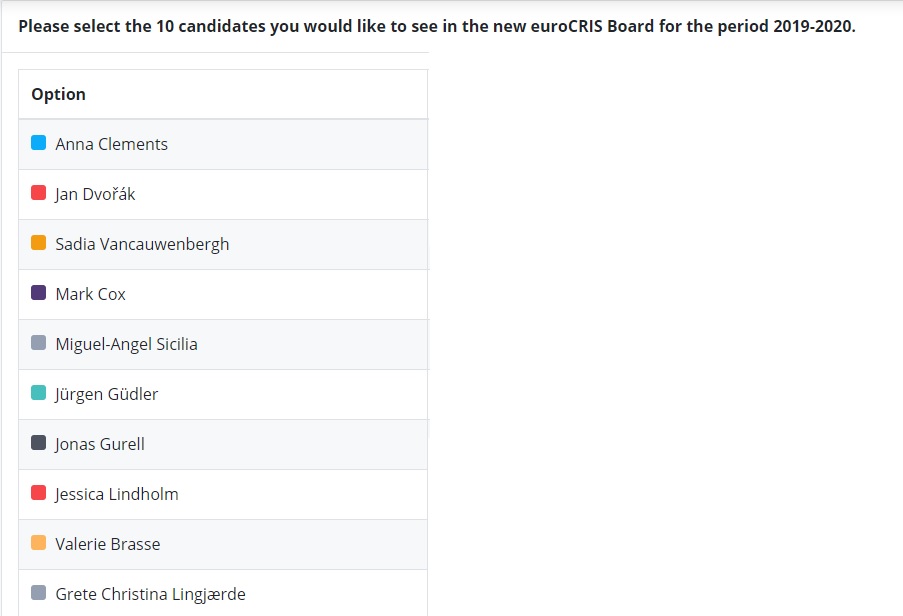Screen dimensions: 903x616
Task: Select the Anna Clements option row
Action: (x=223, y=145)
